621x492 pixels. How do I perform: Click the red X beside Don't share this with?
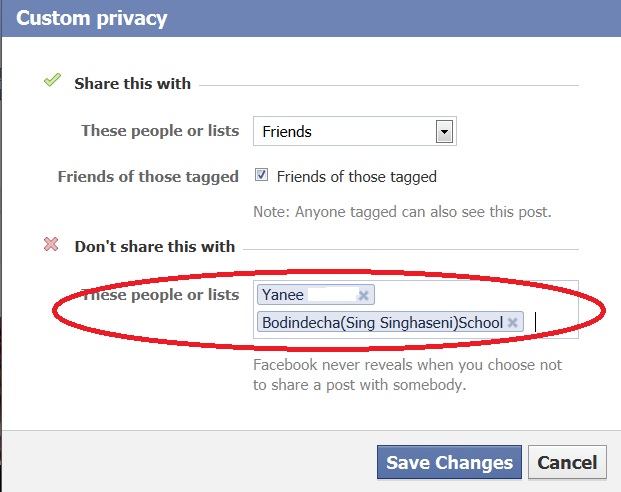(52, 245)
